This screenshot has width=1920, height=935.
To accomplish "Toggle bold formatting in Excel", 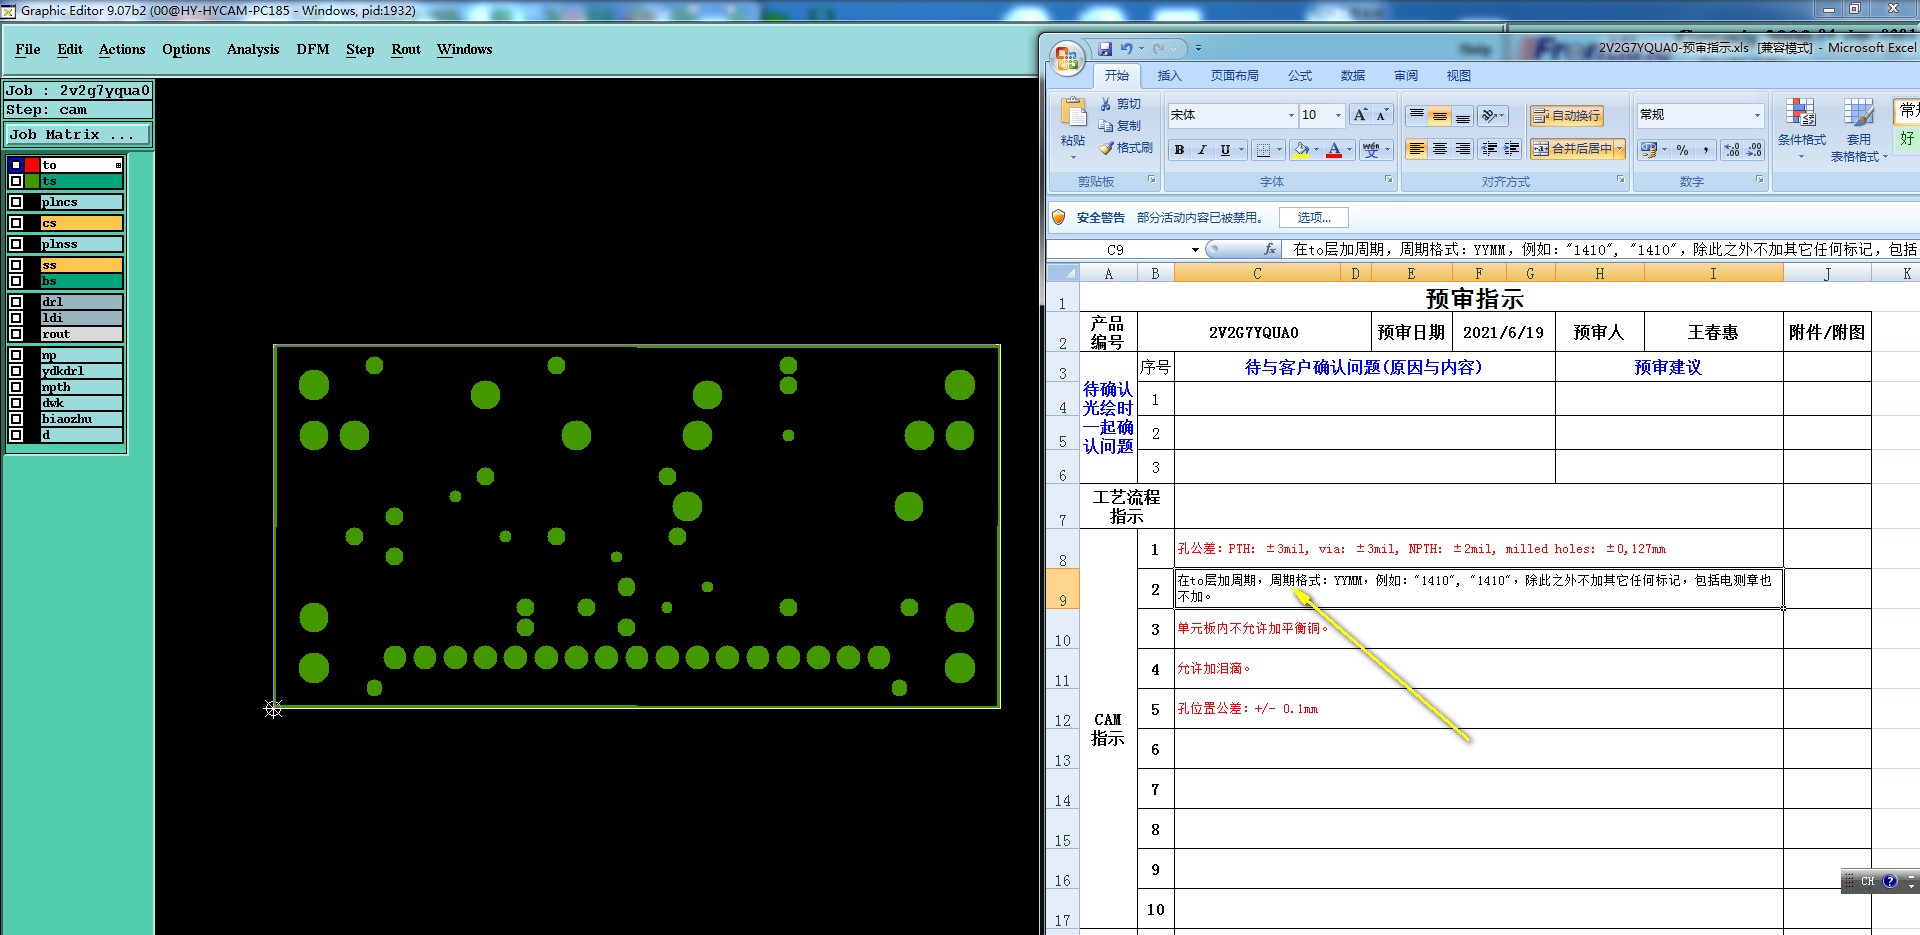I will tap(1179, 150).
